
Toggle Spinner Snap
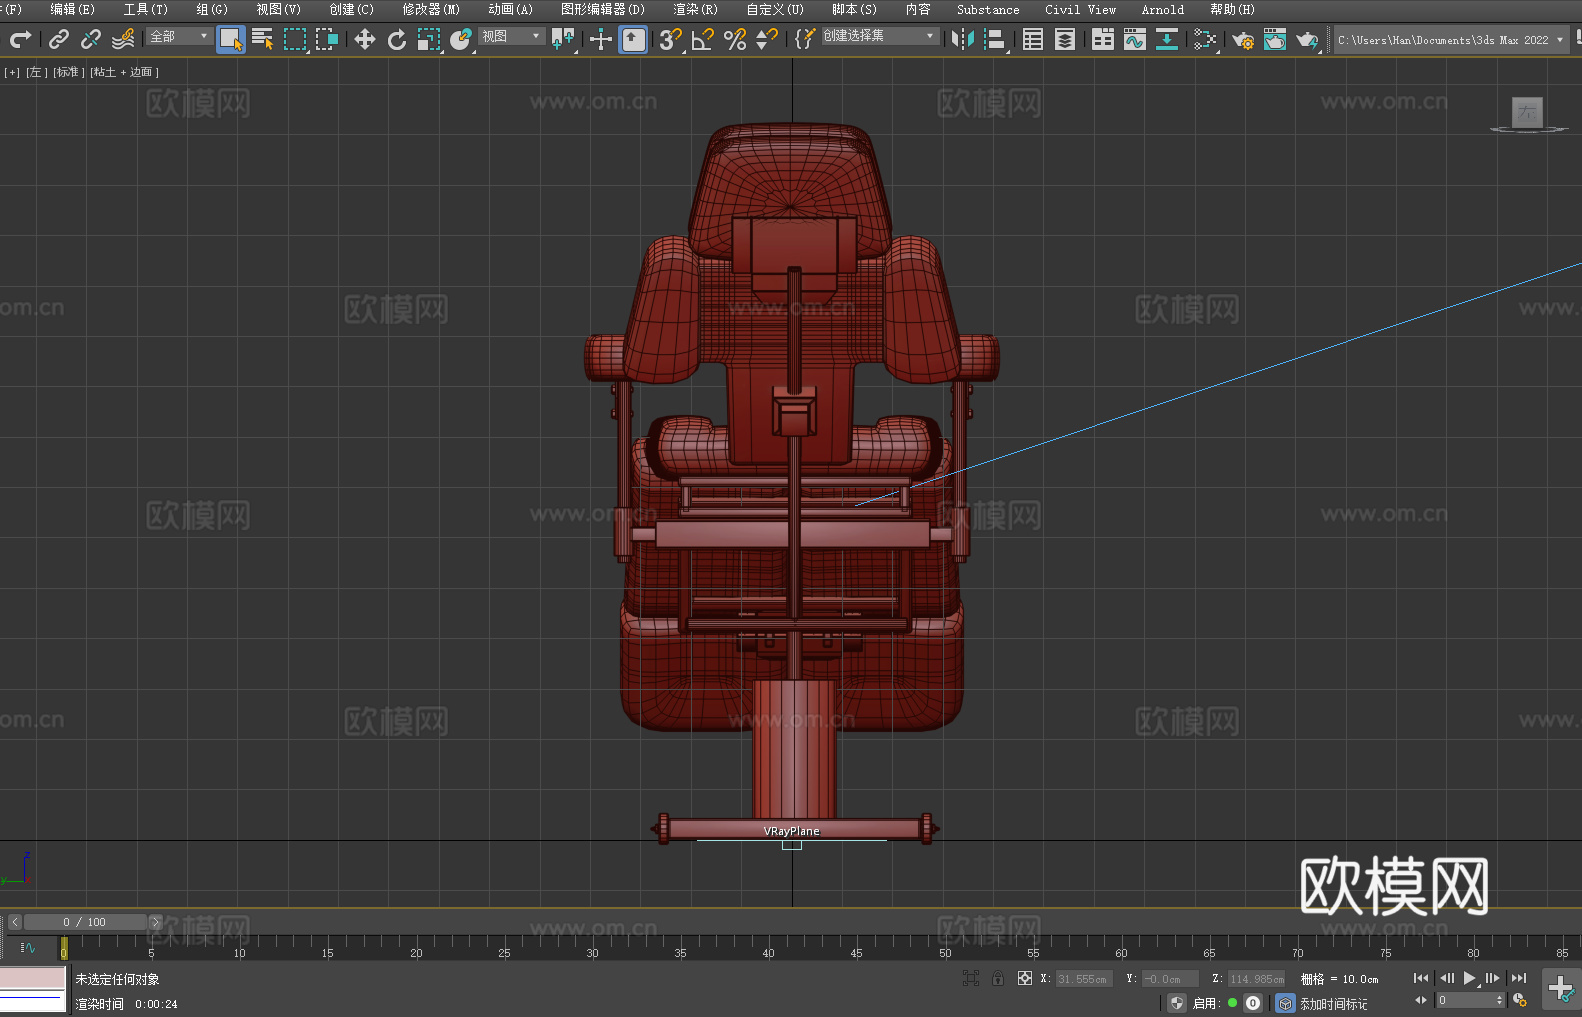tap(767, 39)
